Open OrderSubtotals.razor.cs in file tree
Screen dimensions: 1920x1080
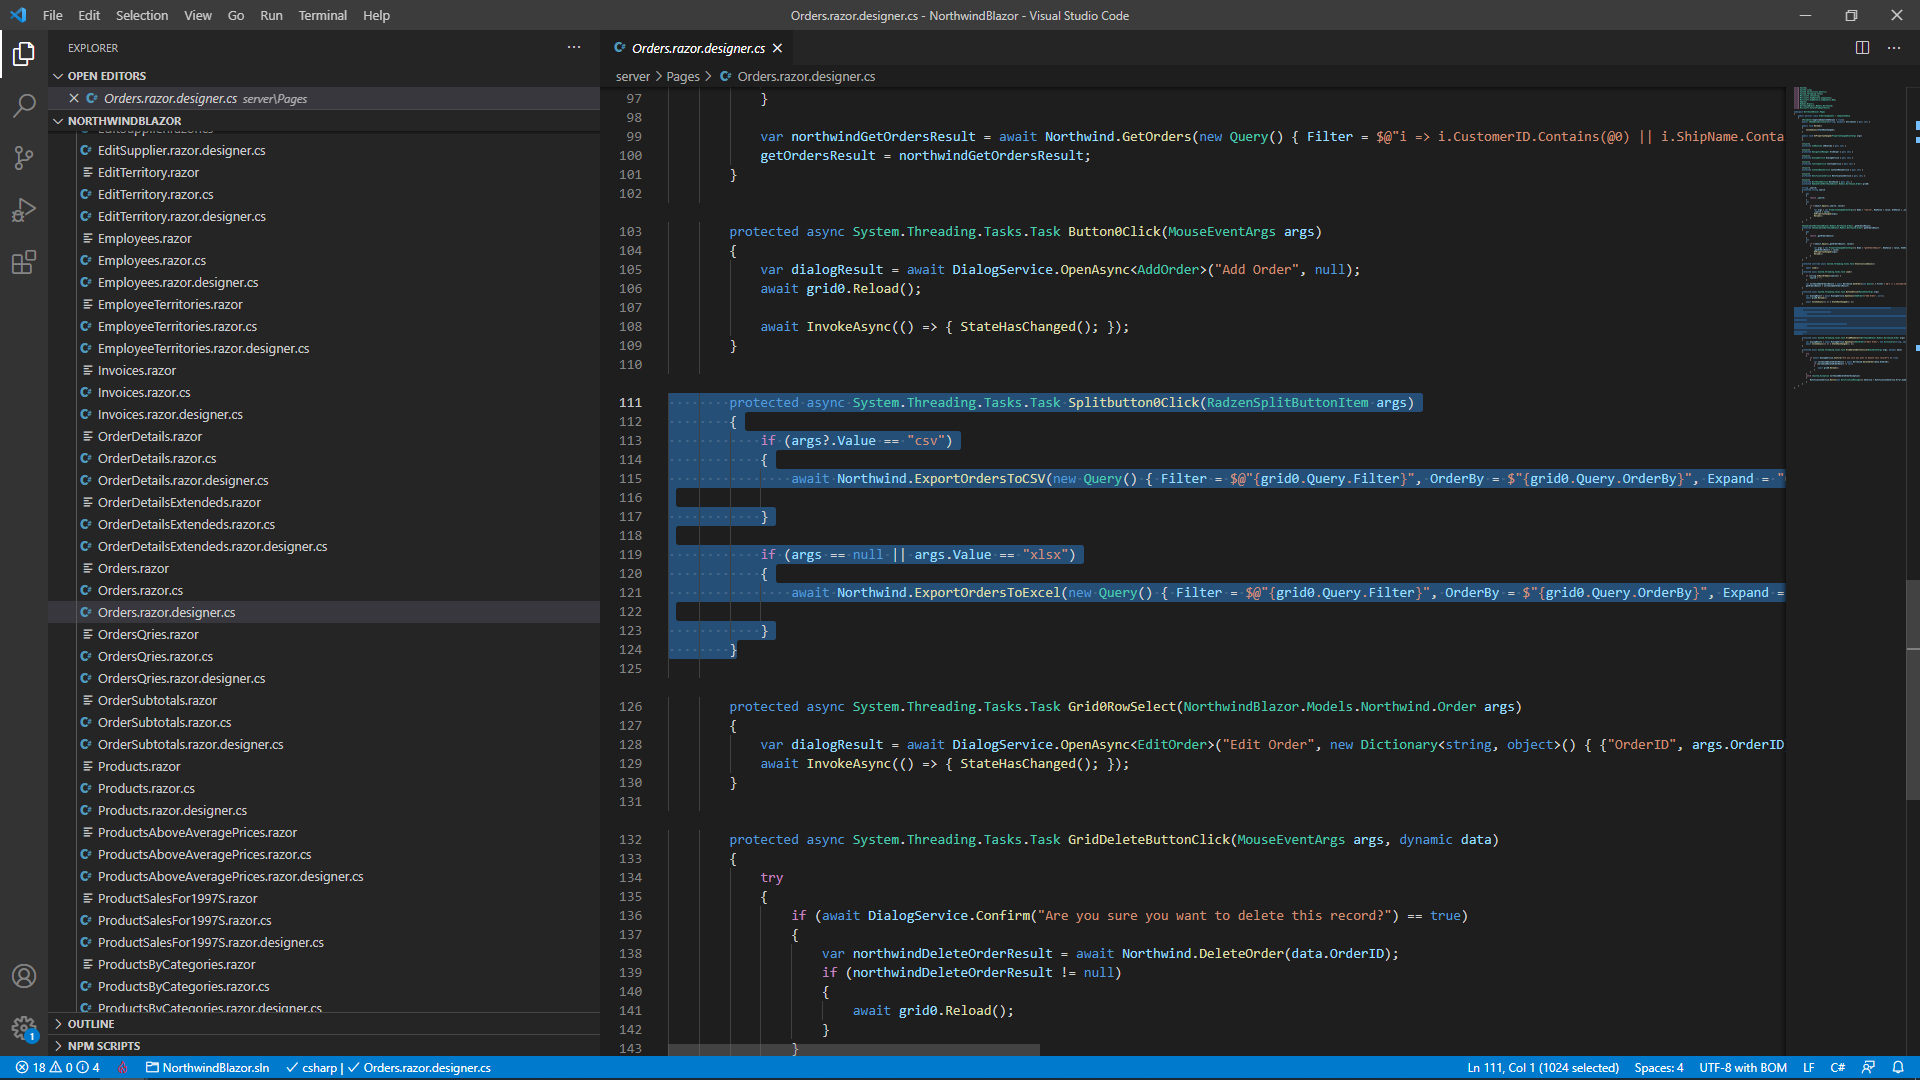pyautogui.click(x=164, y=722)
